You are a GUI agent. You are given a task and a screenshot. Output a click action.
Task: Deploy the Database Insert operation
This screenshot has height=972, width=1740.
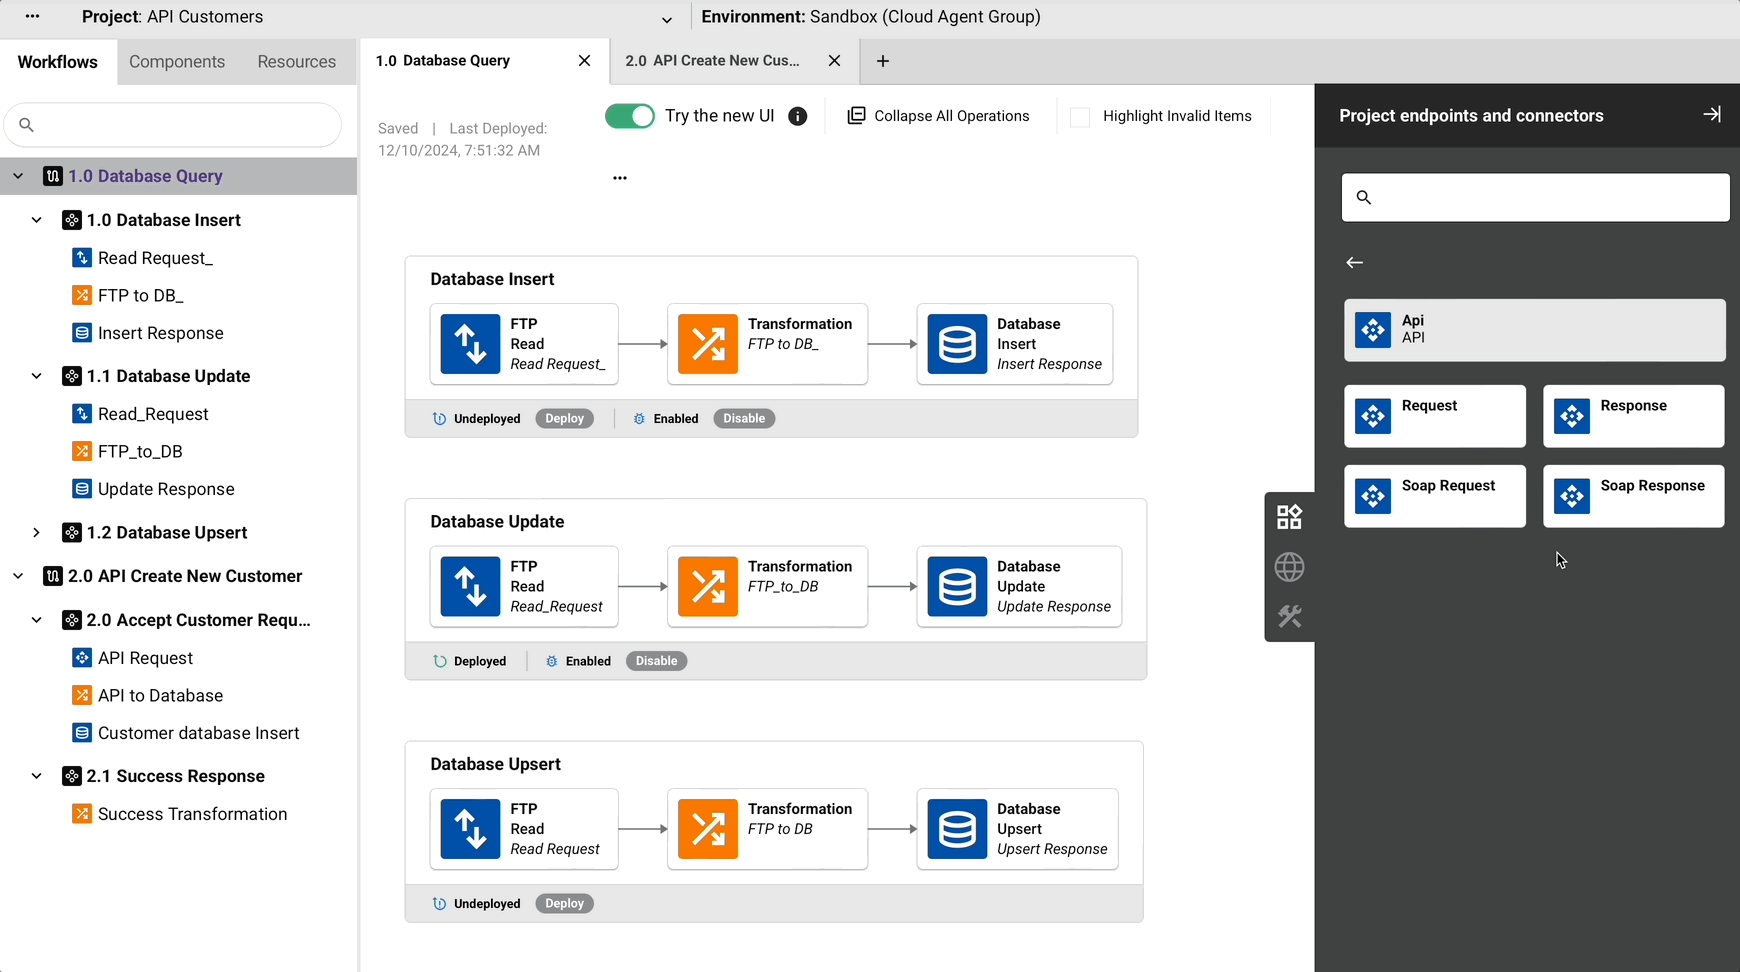coord(564,419)
